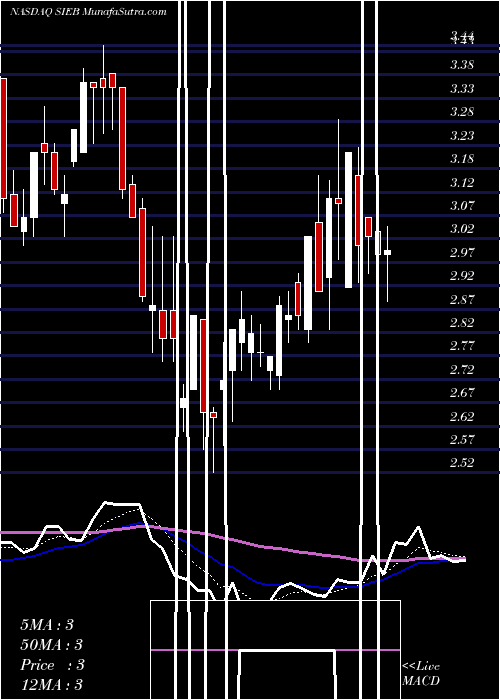The width and height of the screenshot is (500, 700).
Task: Click the 3.07 price axis label
Action: (462, 206)
